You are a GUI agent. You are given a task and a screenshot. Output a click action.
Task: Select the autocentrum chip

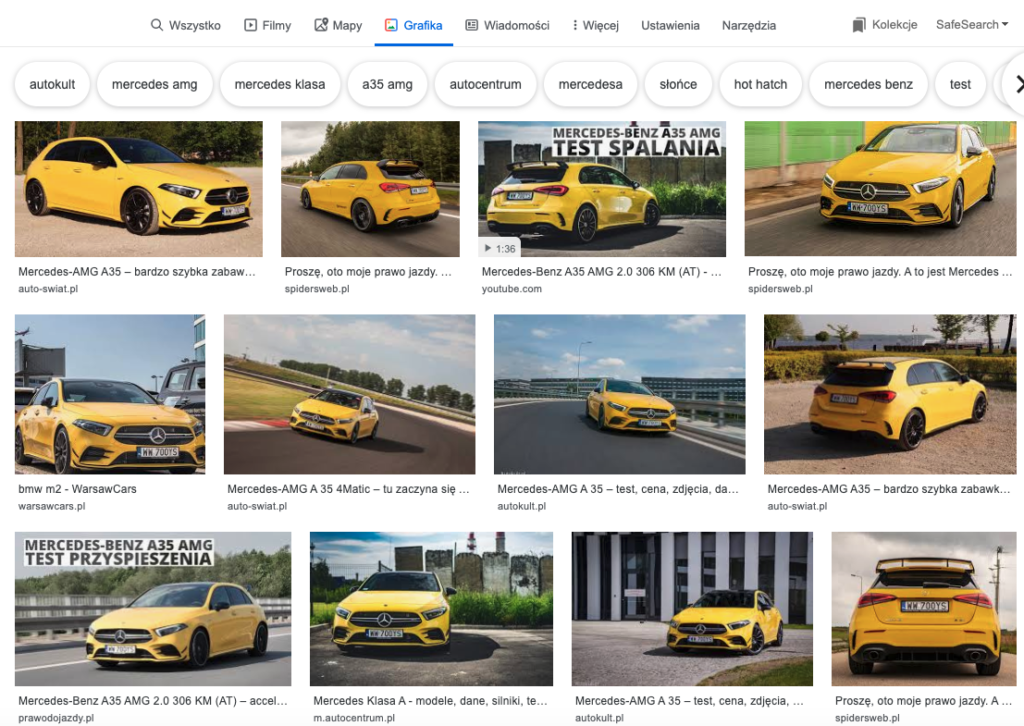(485, 84)
